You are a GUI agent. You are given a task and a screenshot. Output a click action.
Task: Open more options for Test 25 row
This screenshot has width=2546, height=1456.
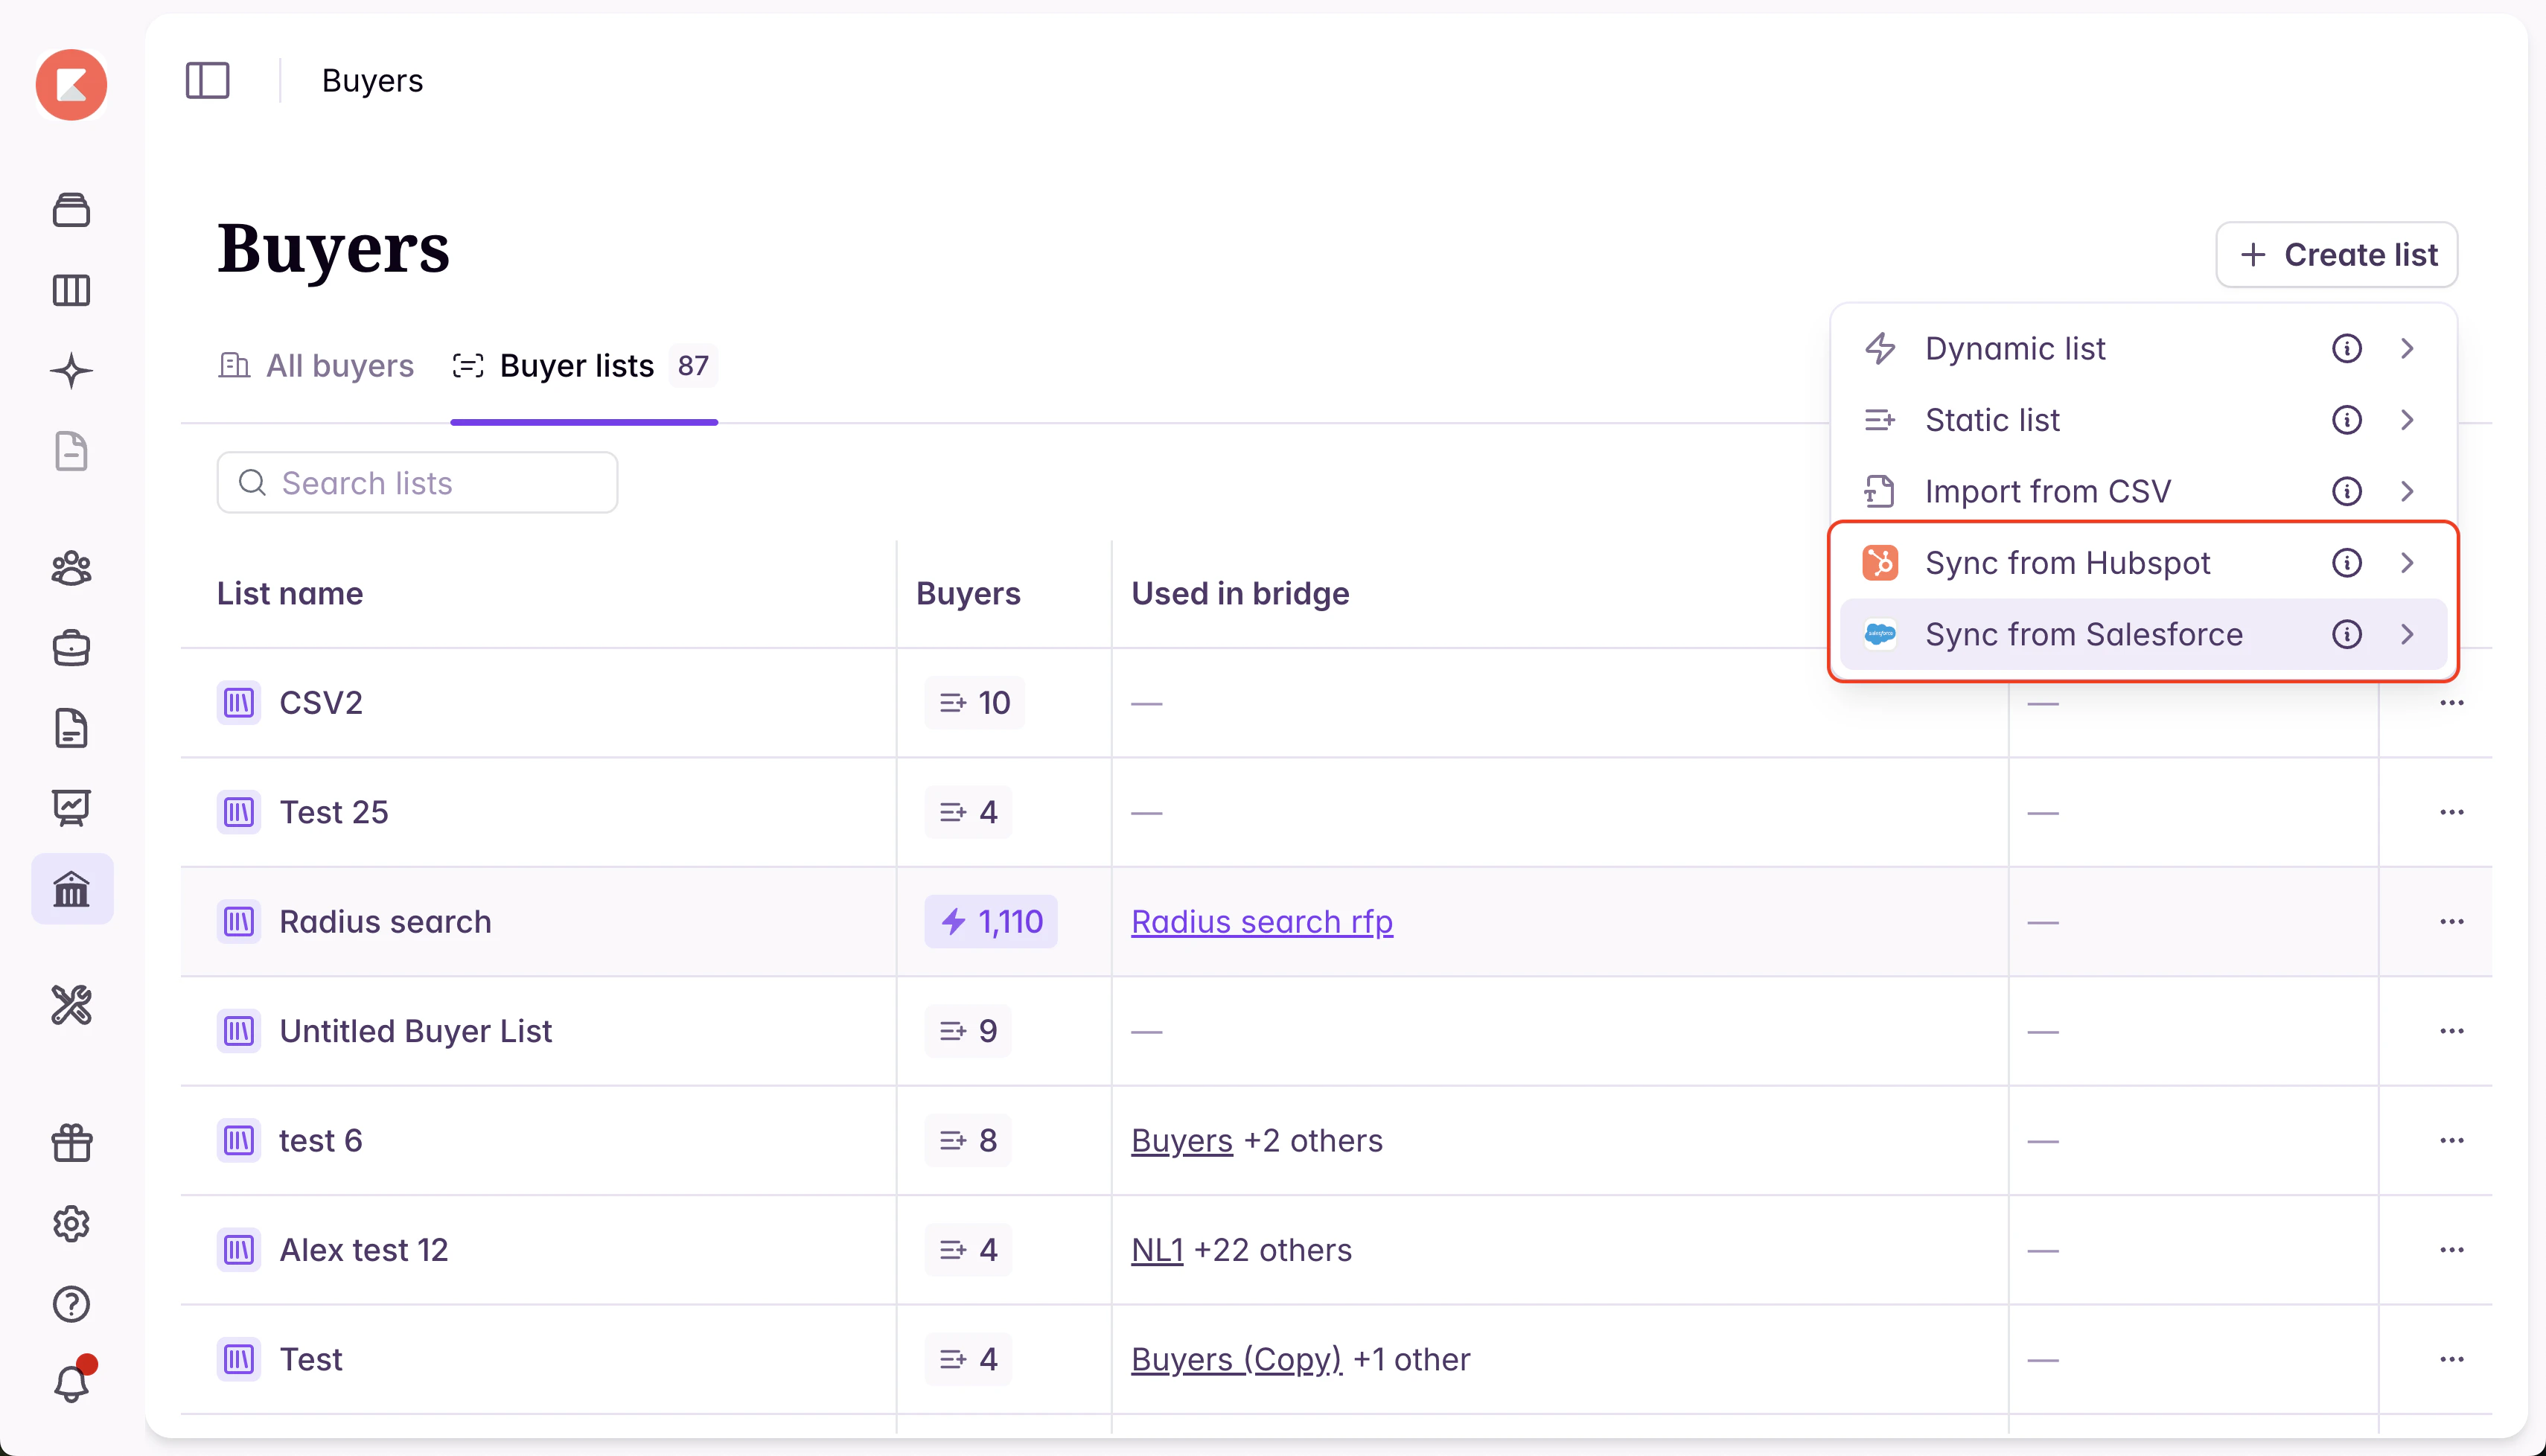click(2451, 812)
